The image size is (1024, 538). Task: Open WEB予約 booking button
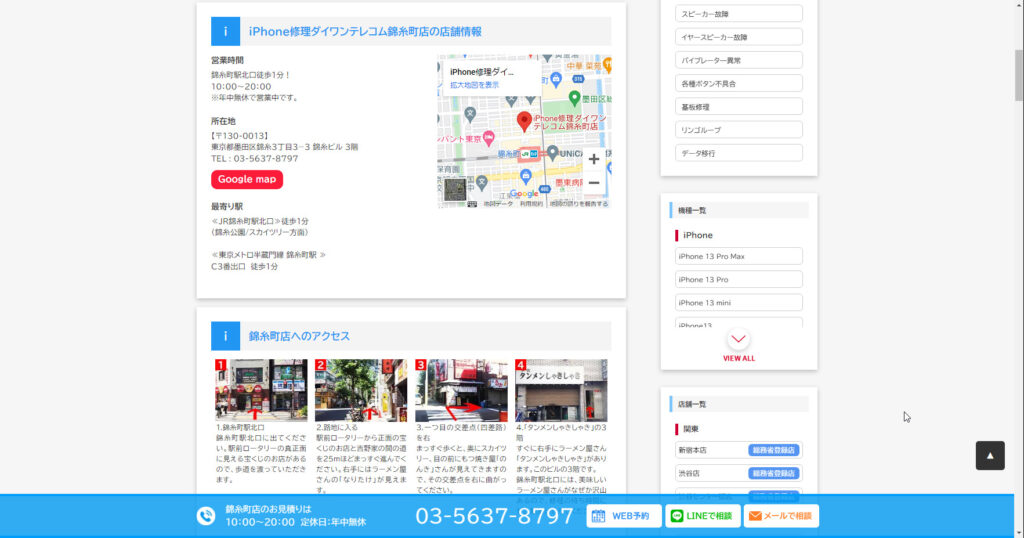[x=624, y=516]
